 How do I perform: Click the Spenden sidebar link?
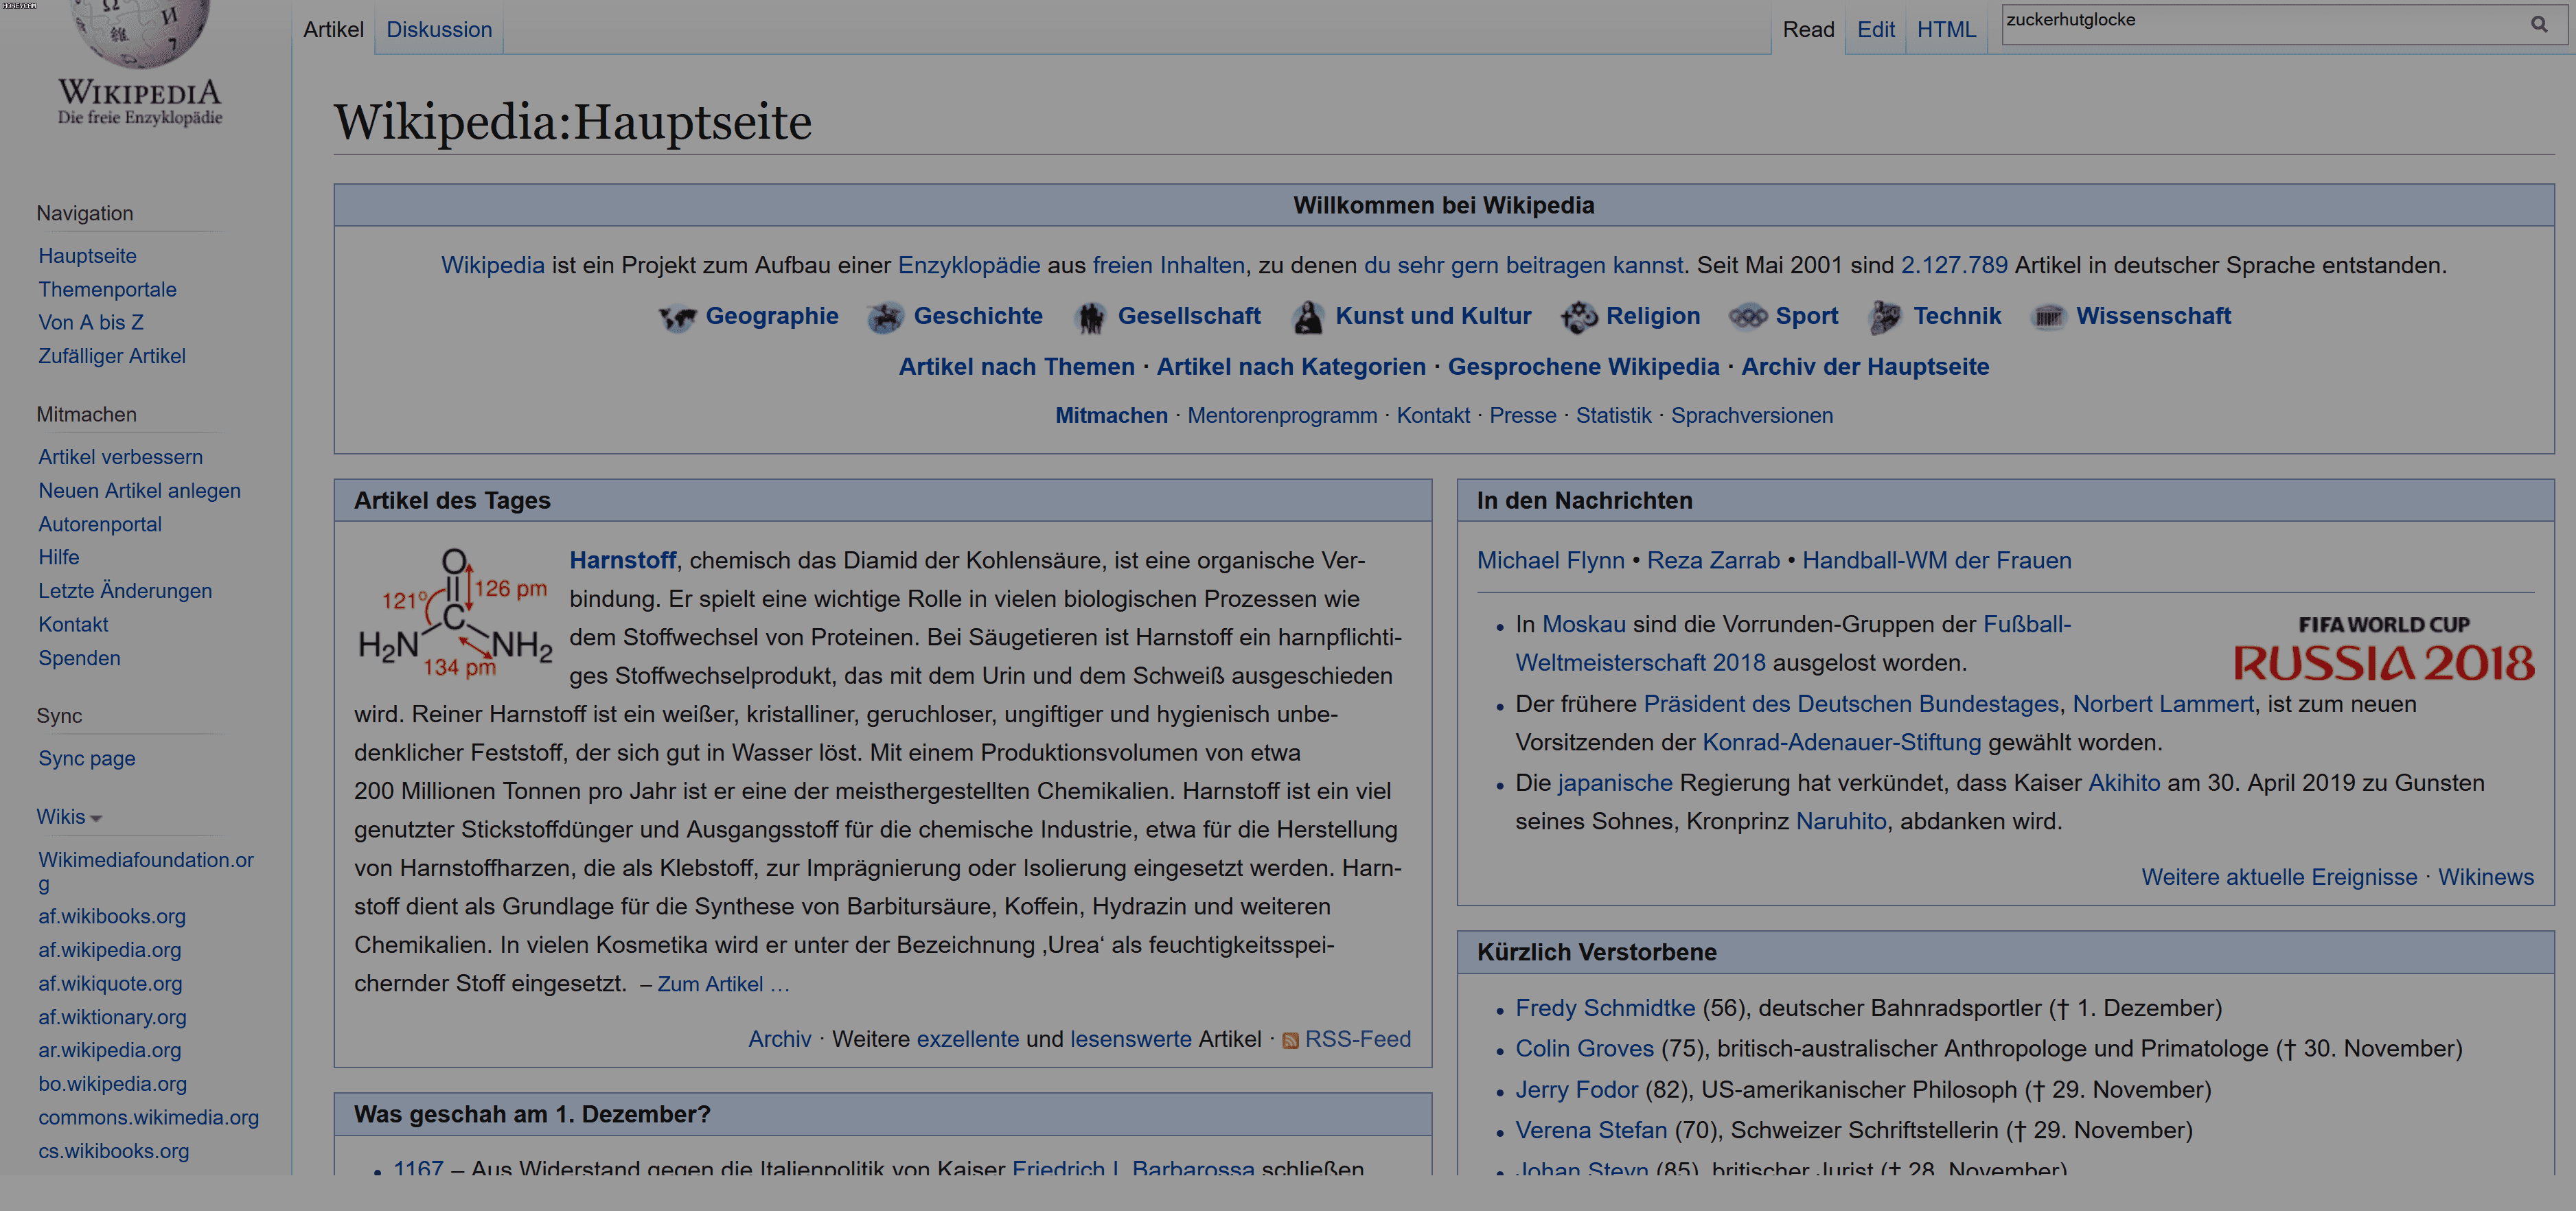tap(79, 659)
